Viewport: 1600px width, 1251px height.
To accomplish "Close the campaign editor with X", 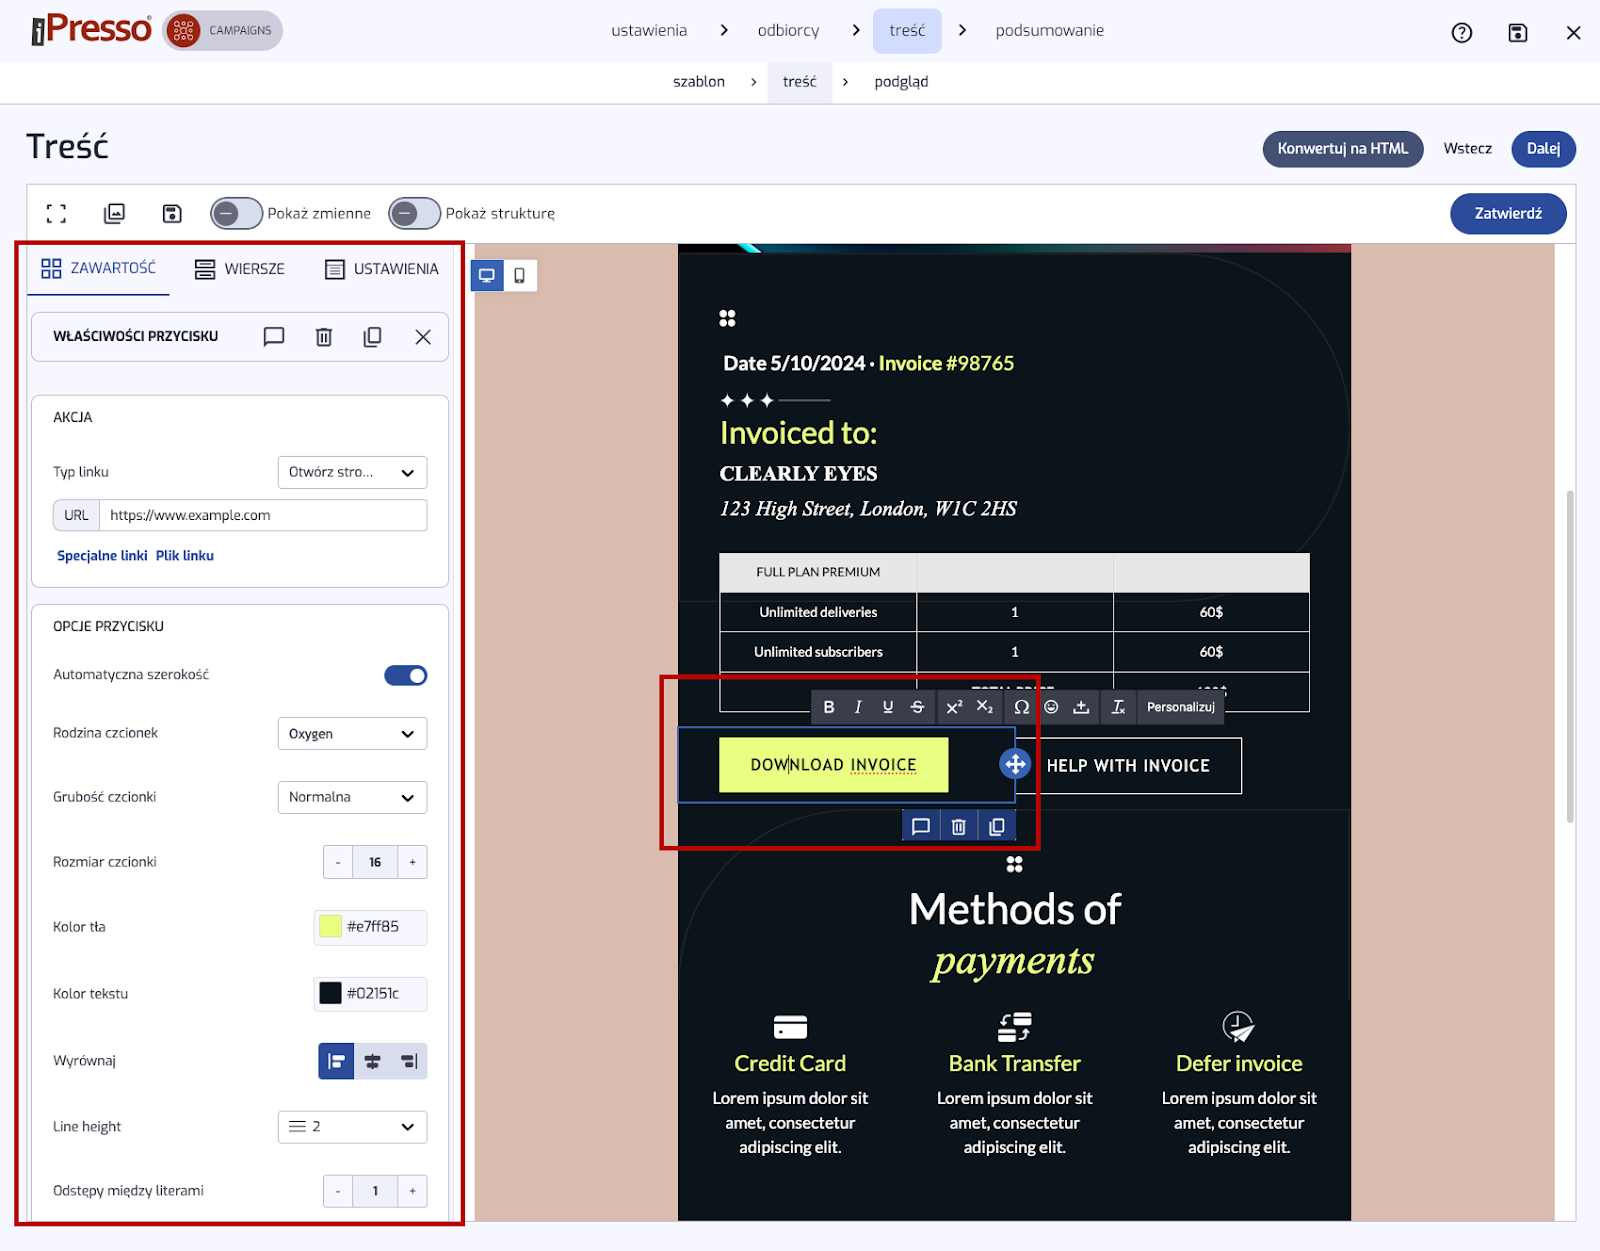I will (1573, 33).
